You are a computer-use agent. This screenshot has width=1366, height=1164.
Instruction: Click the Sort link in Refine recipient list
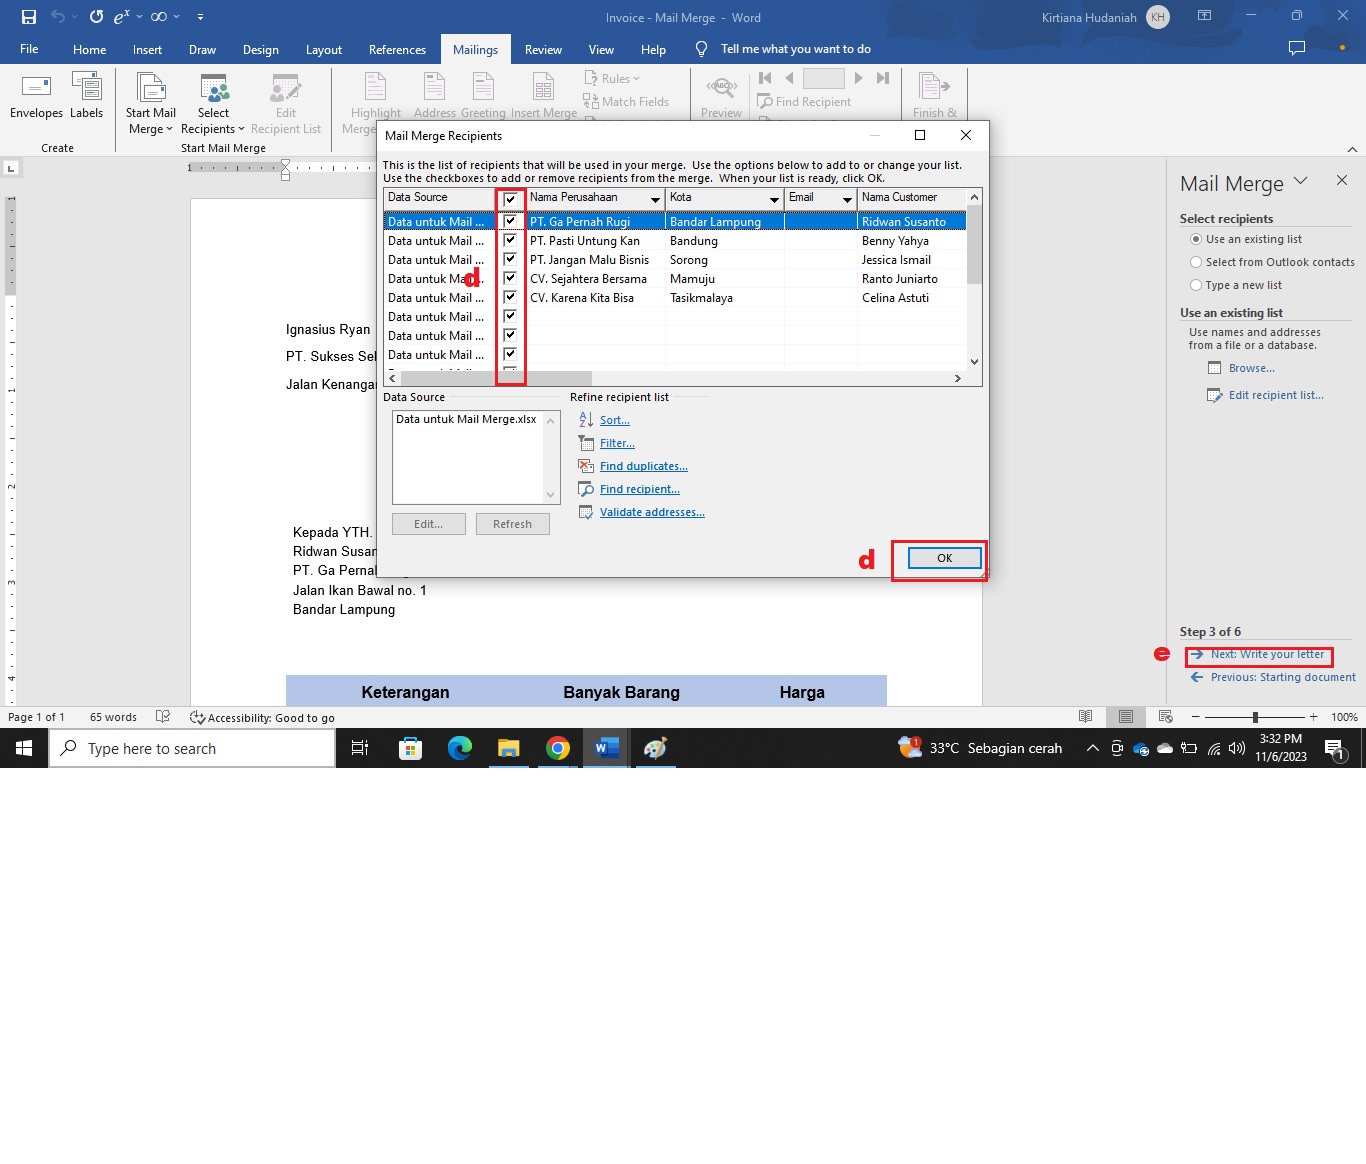[x=614, y=420]
